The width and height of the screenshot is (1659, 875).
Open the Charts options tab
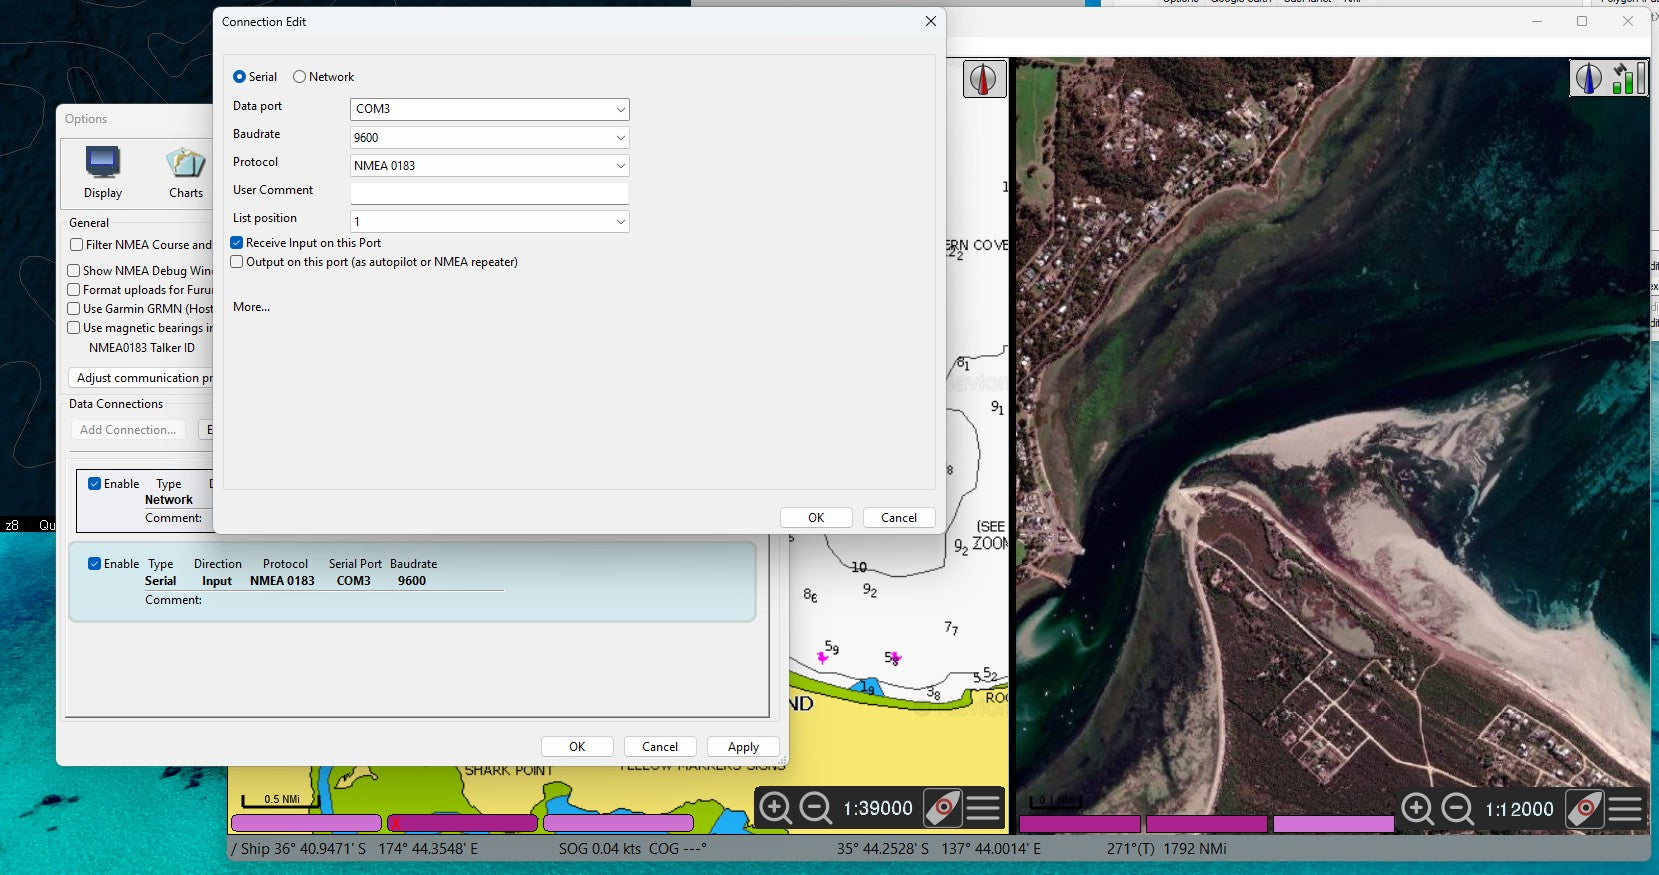(x=186, y=172)
